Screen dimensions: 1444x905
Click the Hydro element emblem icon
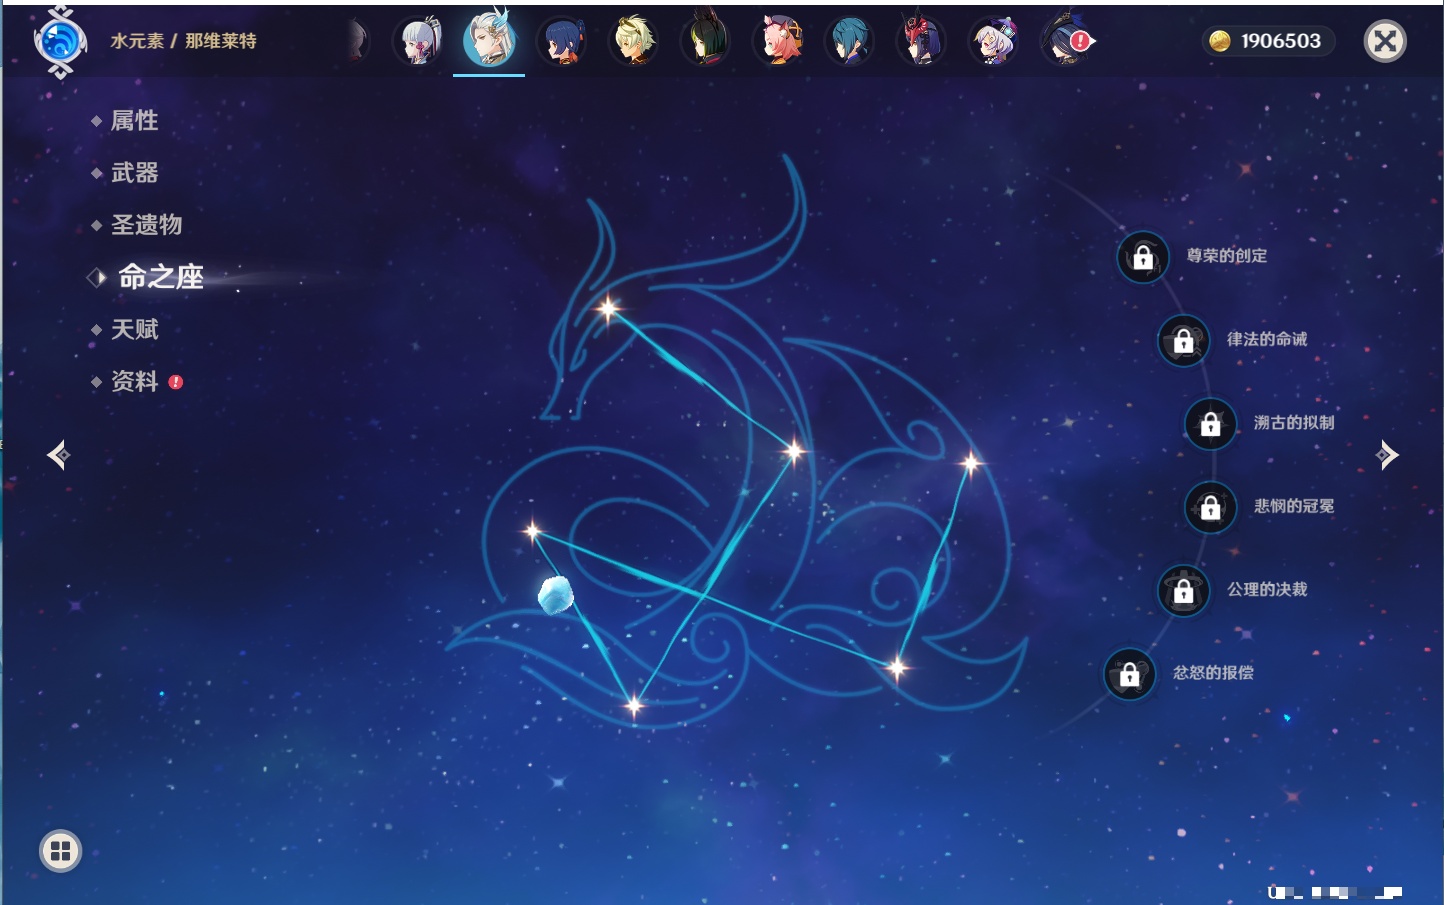click(x=60, y=42)
